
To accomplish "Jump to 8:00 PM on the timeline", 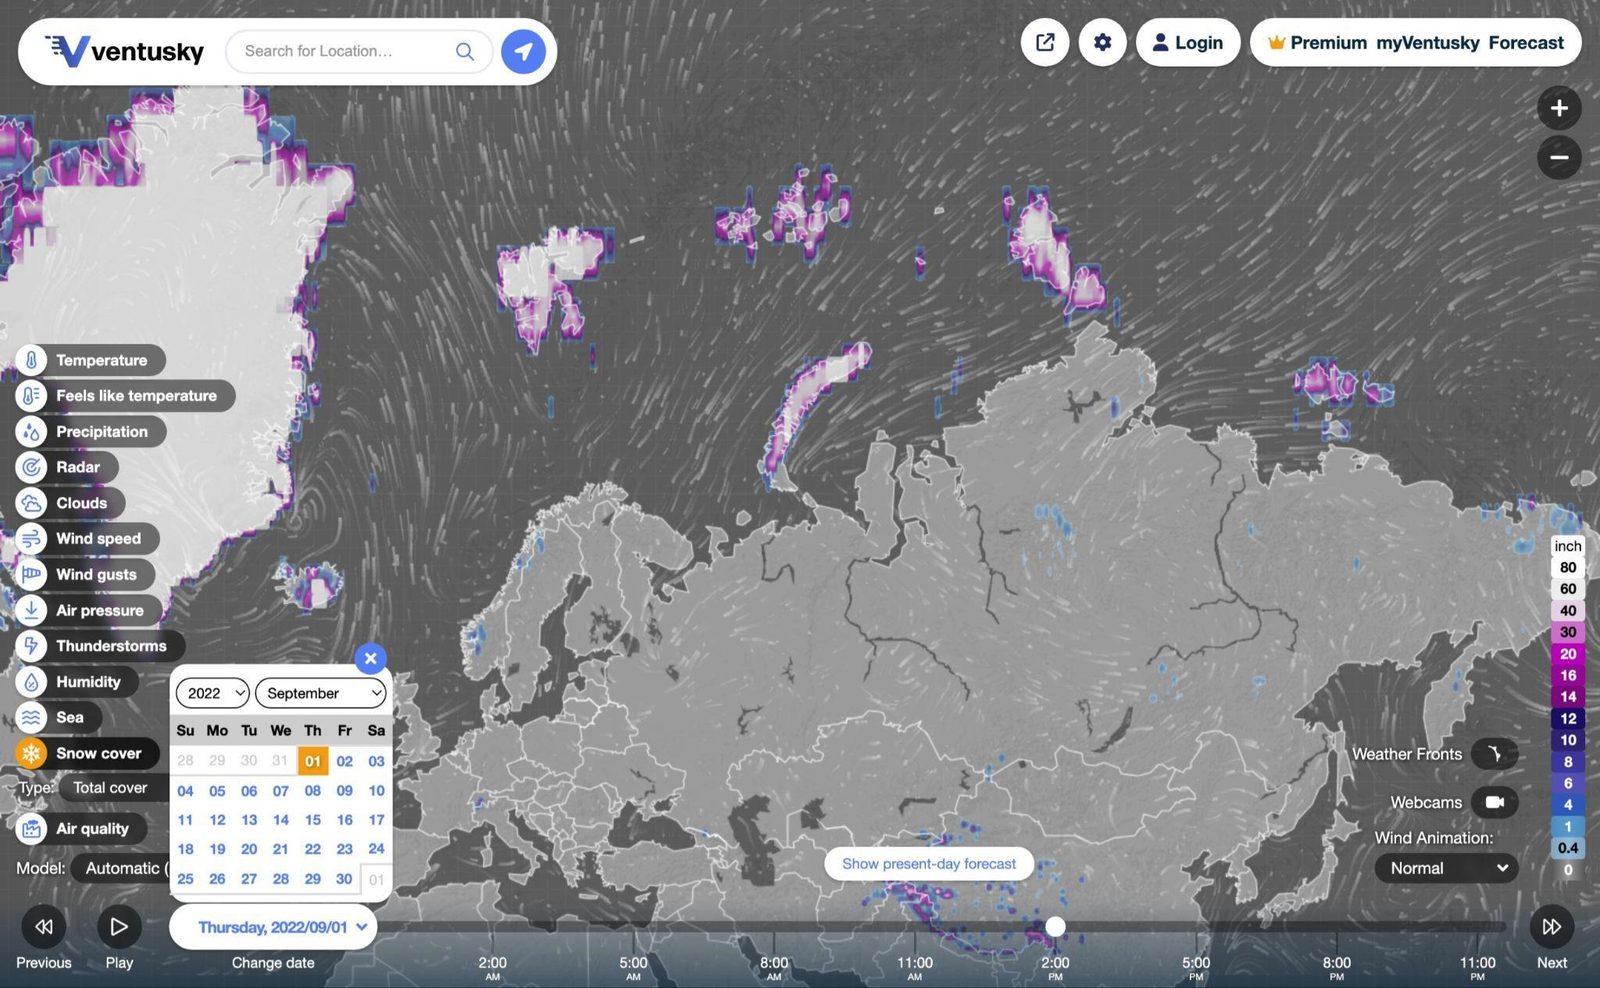I will tap(1337, 968).
